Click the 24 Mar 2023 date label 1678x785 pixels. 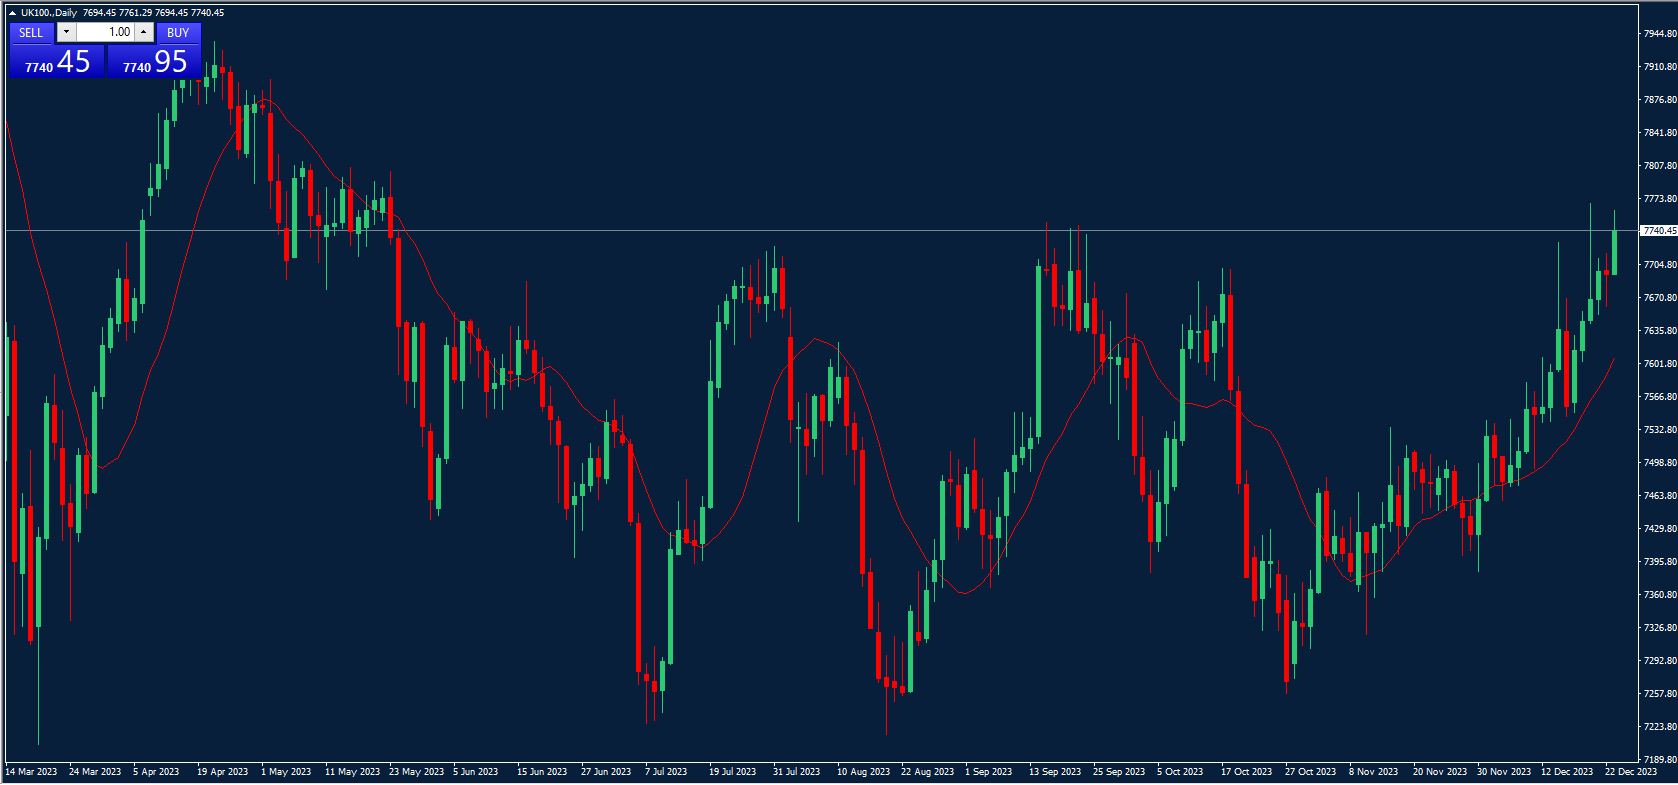click(x=95, y=772)
